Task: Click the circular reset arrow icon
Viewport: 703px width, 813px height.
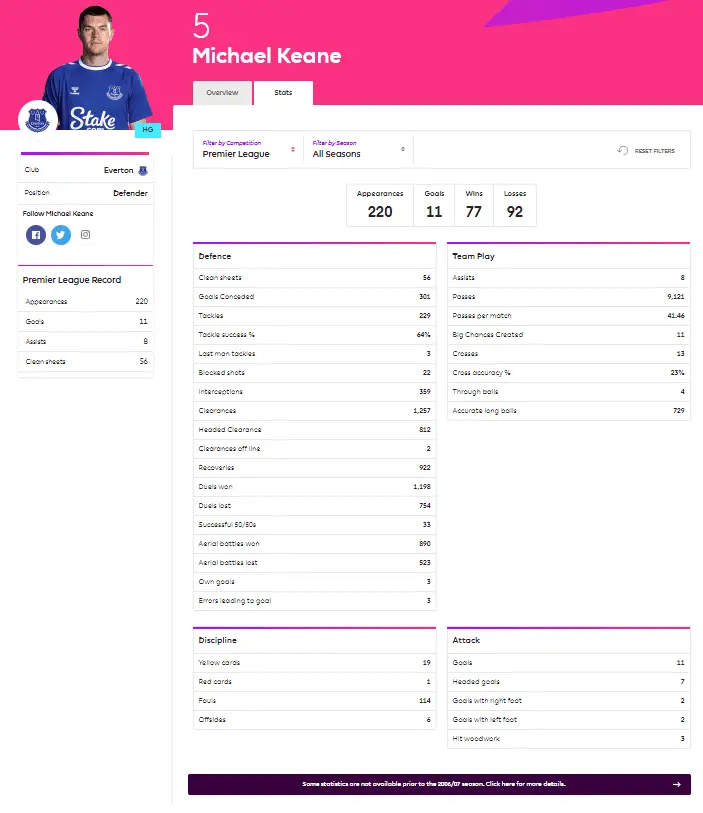Action: [622, 151]
